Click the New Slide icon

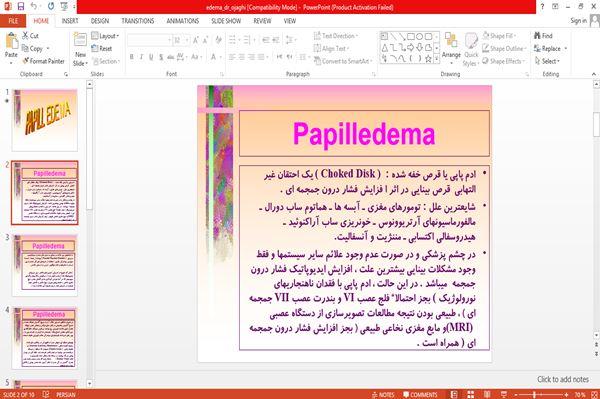coord(80,40)
